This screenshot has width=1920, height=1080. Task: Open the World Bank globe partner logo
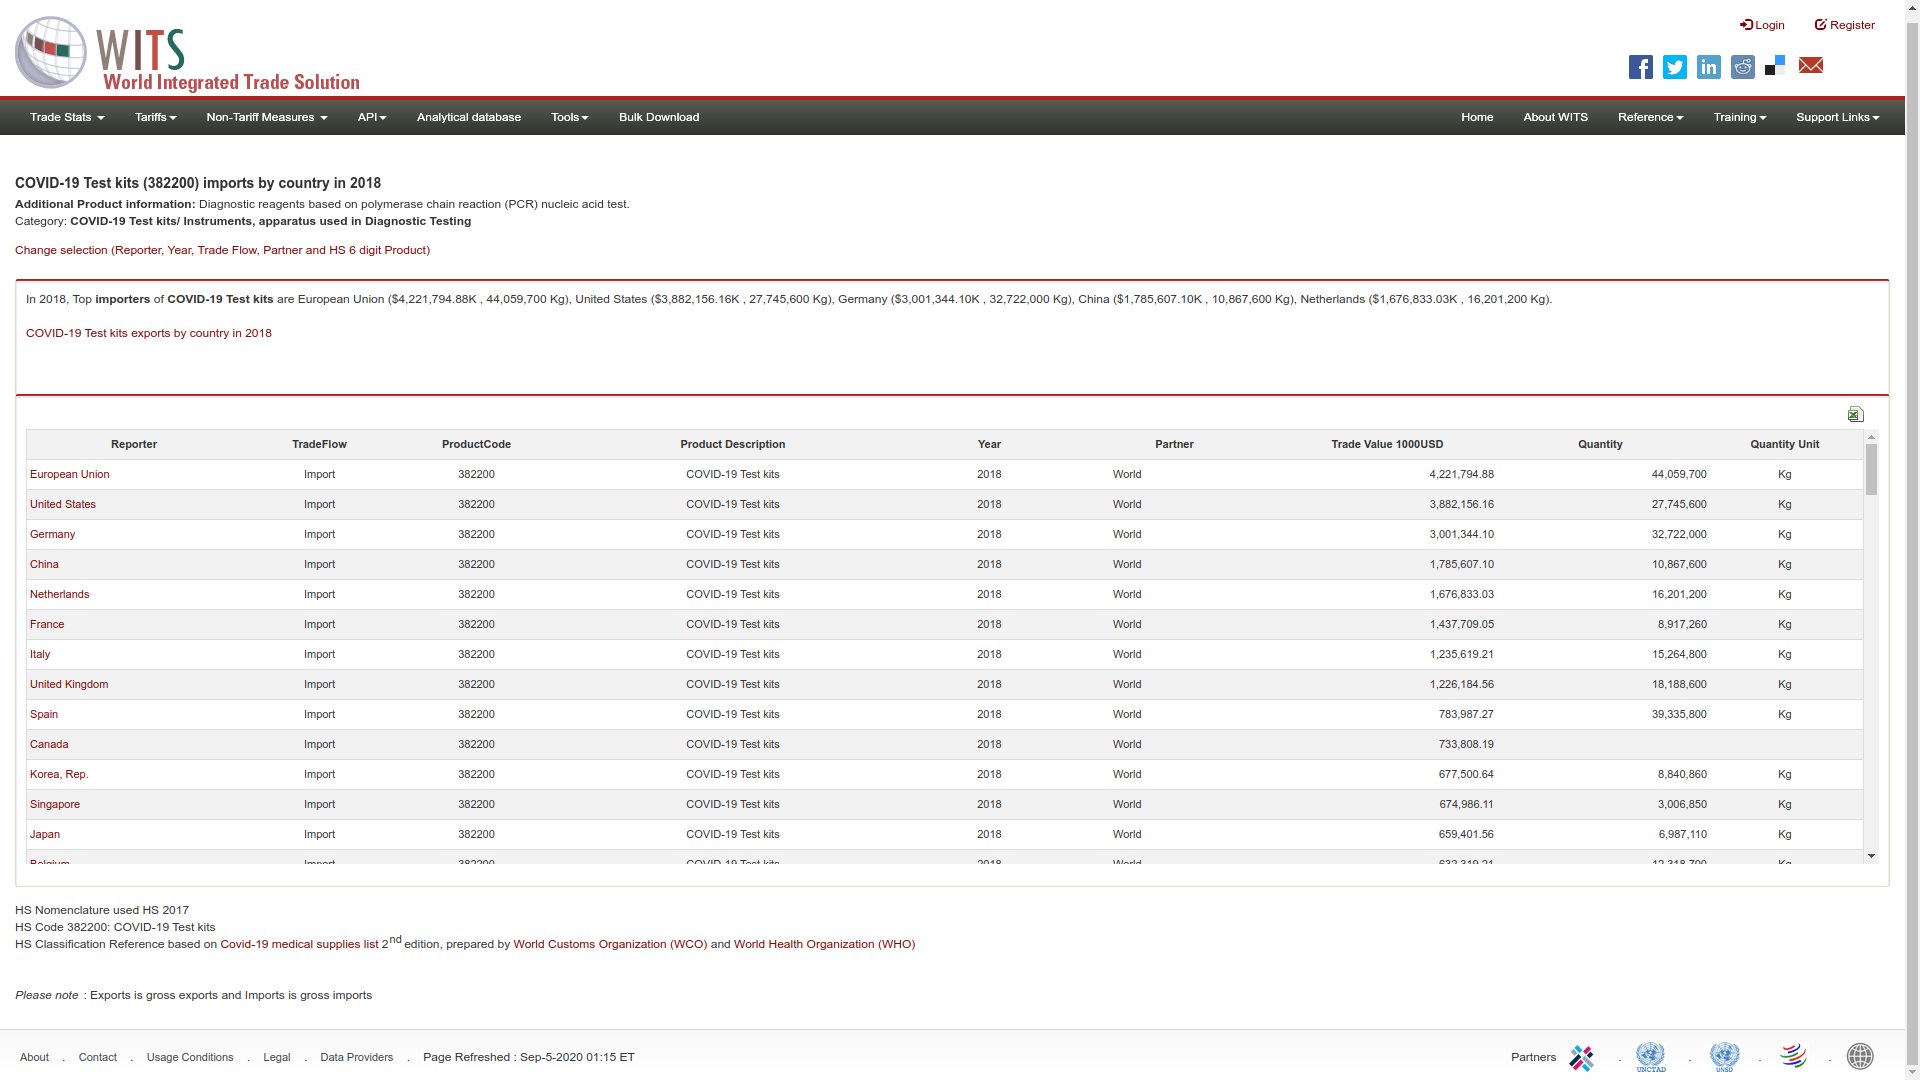1860,1056
